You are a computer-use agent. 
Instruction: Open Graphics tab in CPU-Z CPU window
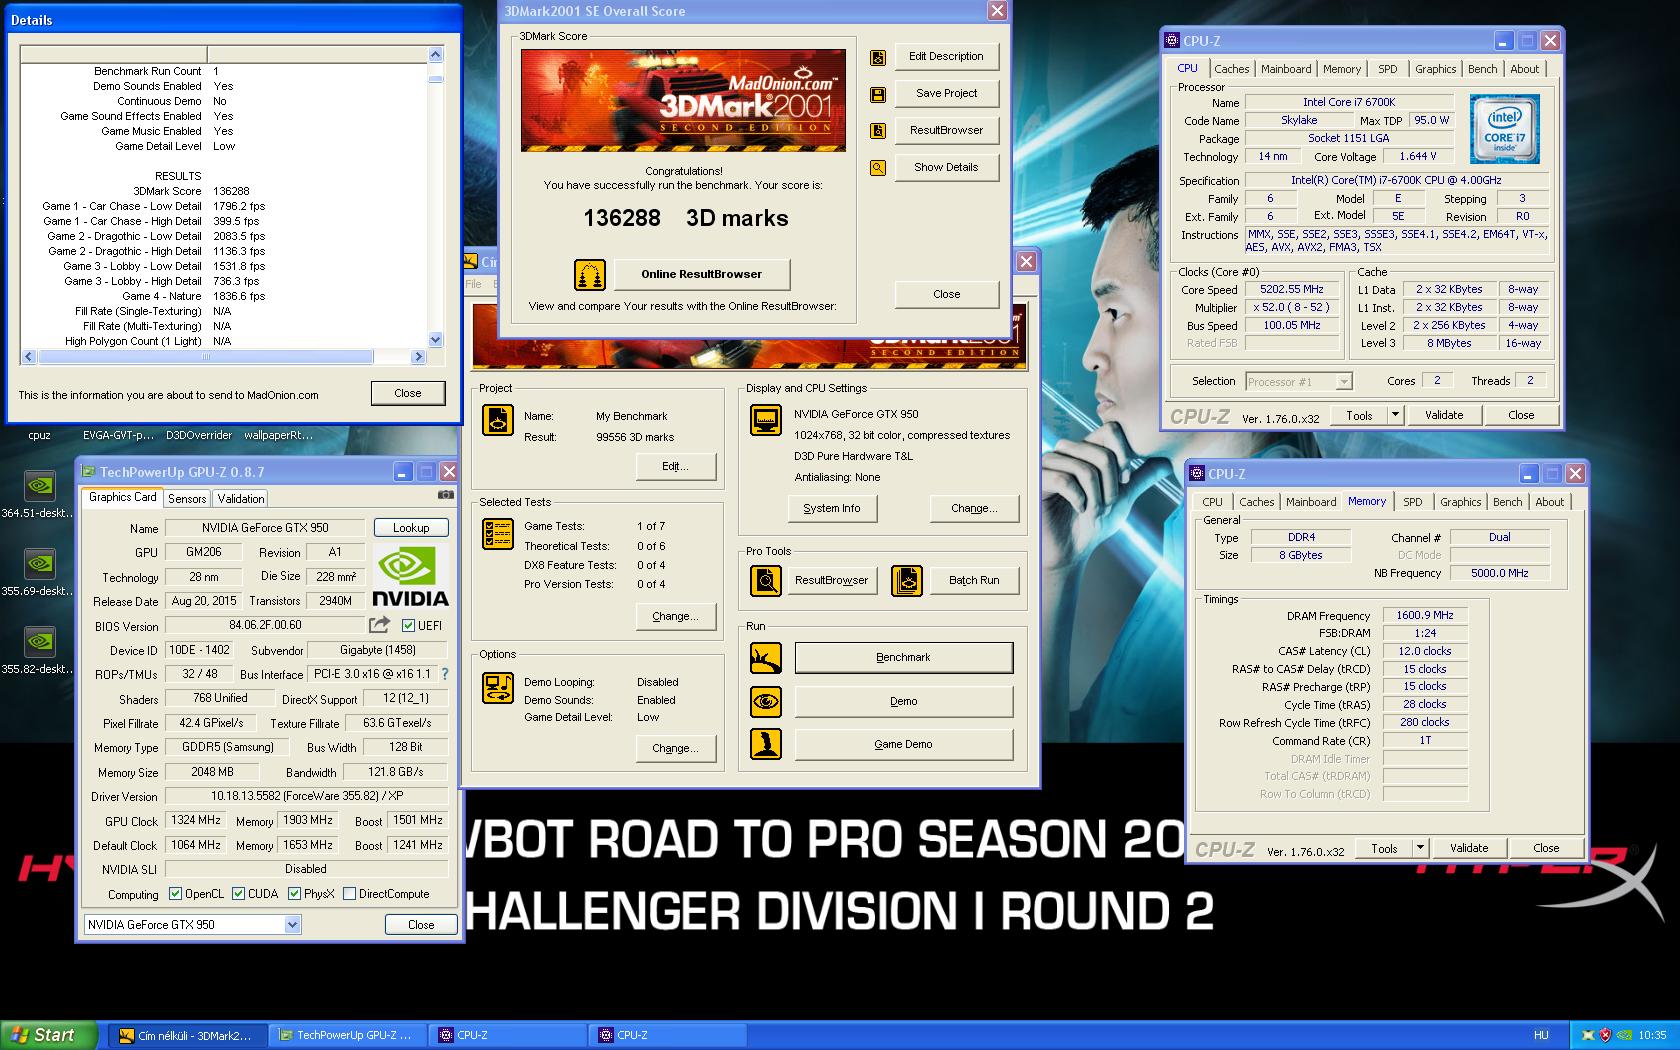click(1435, 69)
